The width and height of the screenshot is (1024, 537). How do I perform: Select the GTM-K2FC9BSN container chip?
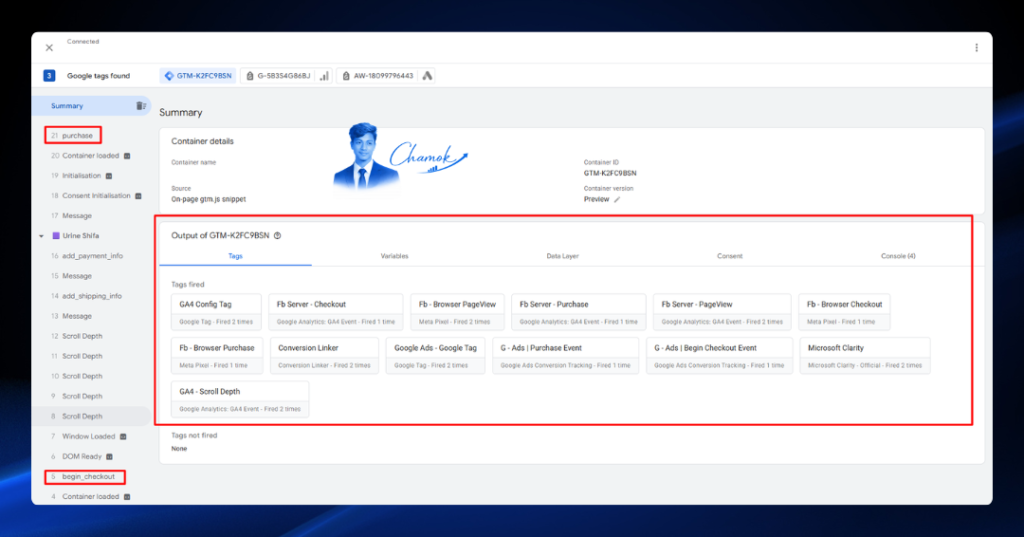198,76
